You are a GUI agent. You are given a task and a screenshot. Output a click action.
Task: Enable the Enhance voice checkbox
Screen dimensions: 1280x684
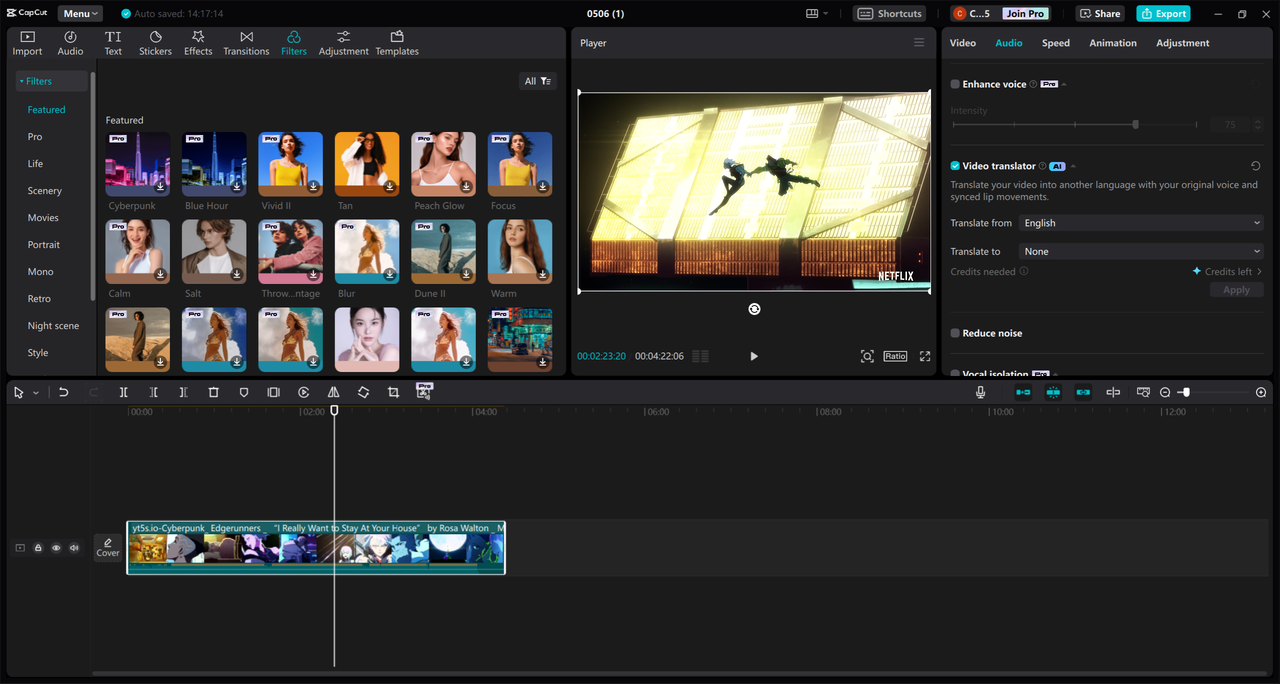[955, 84]
